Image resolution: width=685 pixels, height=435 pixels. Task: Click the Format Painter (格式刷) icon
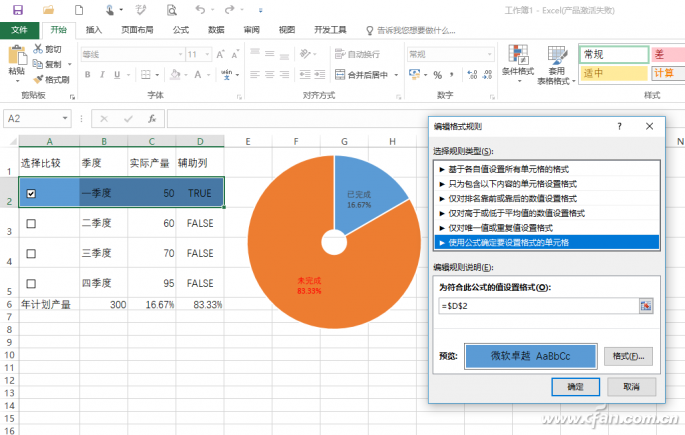coord(38,79)
